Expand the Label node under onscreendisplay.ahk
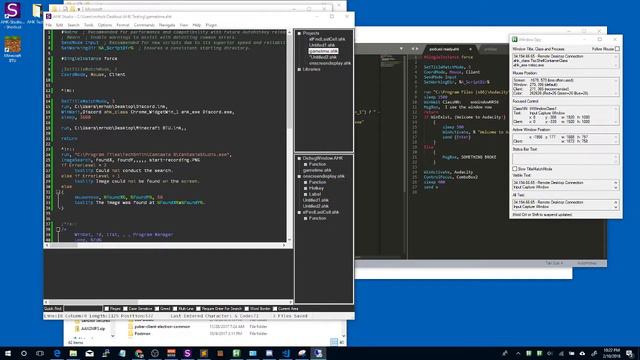This screenshot has width=640, height=360. pos(305,194)
